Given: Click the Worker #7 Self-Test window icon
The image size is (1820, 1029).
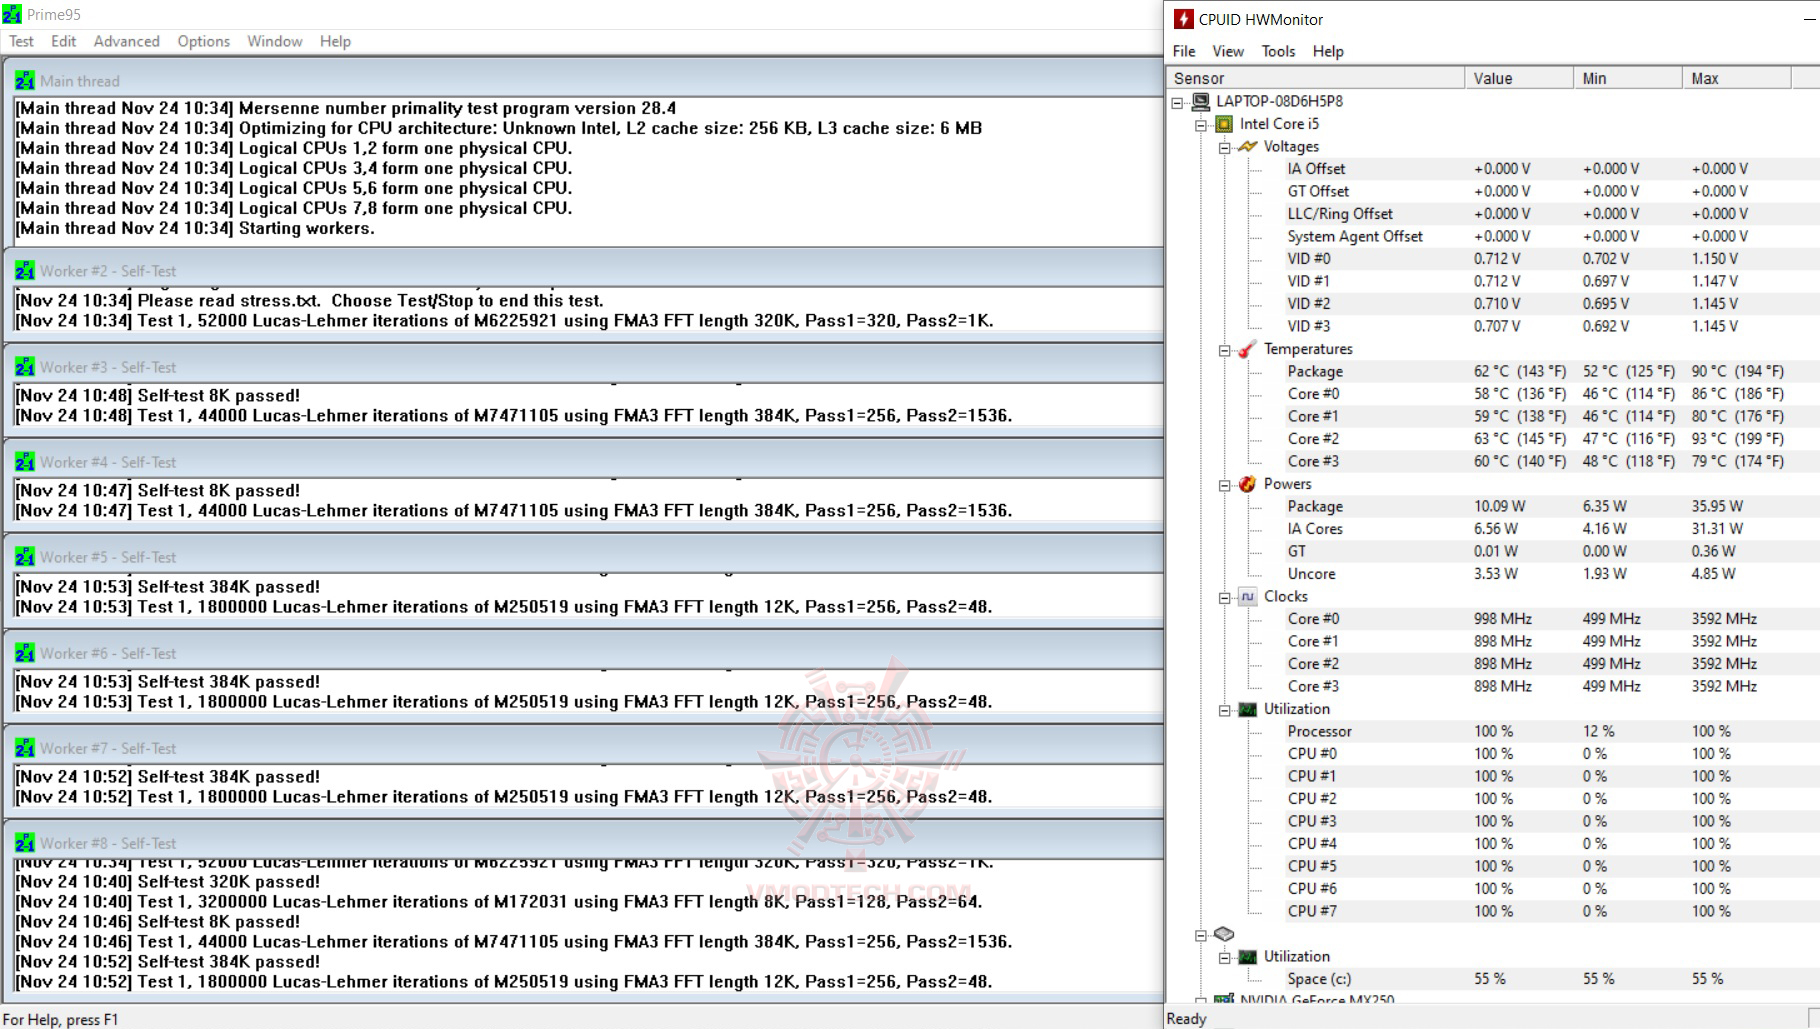Looking at the screenshot, I should click(x=25, y=748).
